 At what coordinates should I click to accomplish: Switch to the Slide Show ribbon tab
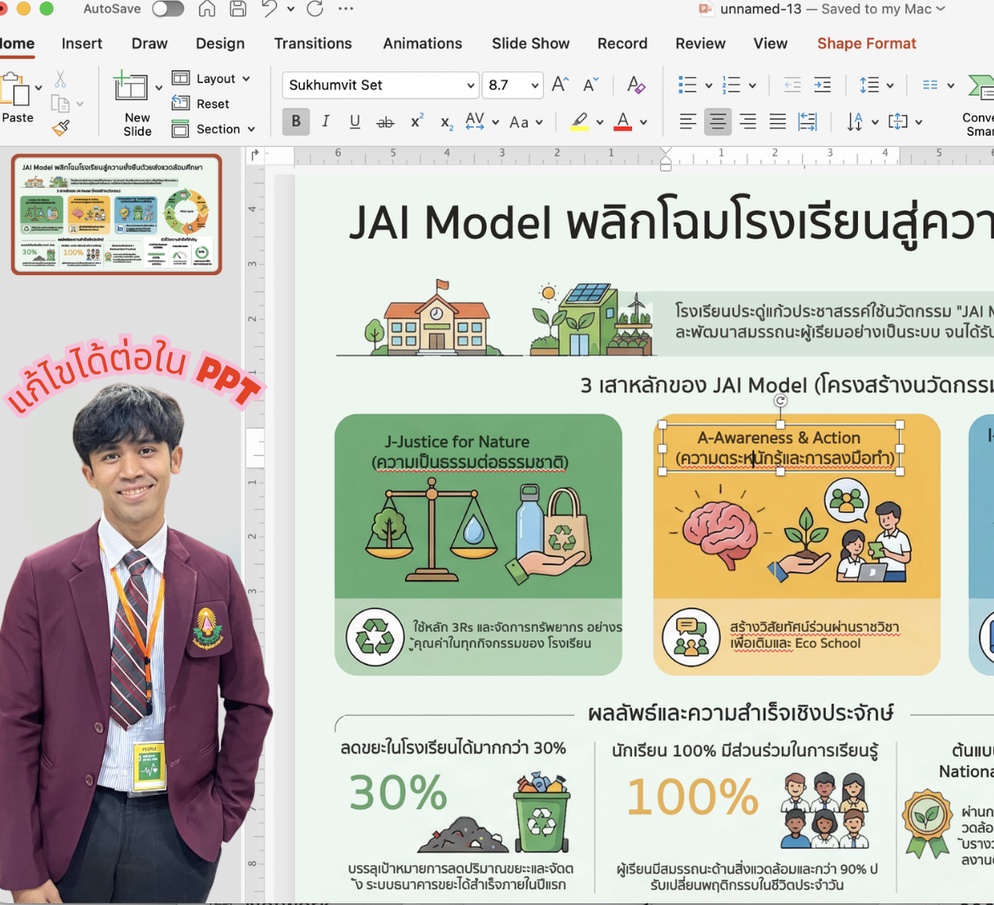coord(531,44)
